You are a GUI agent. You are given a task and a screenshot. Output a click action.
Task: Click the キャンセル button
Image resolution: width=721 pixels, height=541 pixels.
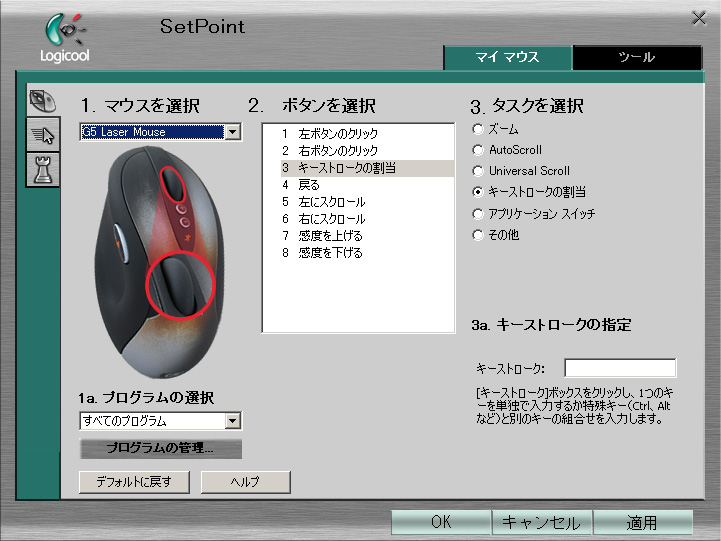click(x=541, y=522)
